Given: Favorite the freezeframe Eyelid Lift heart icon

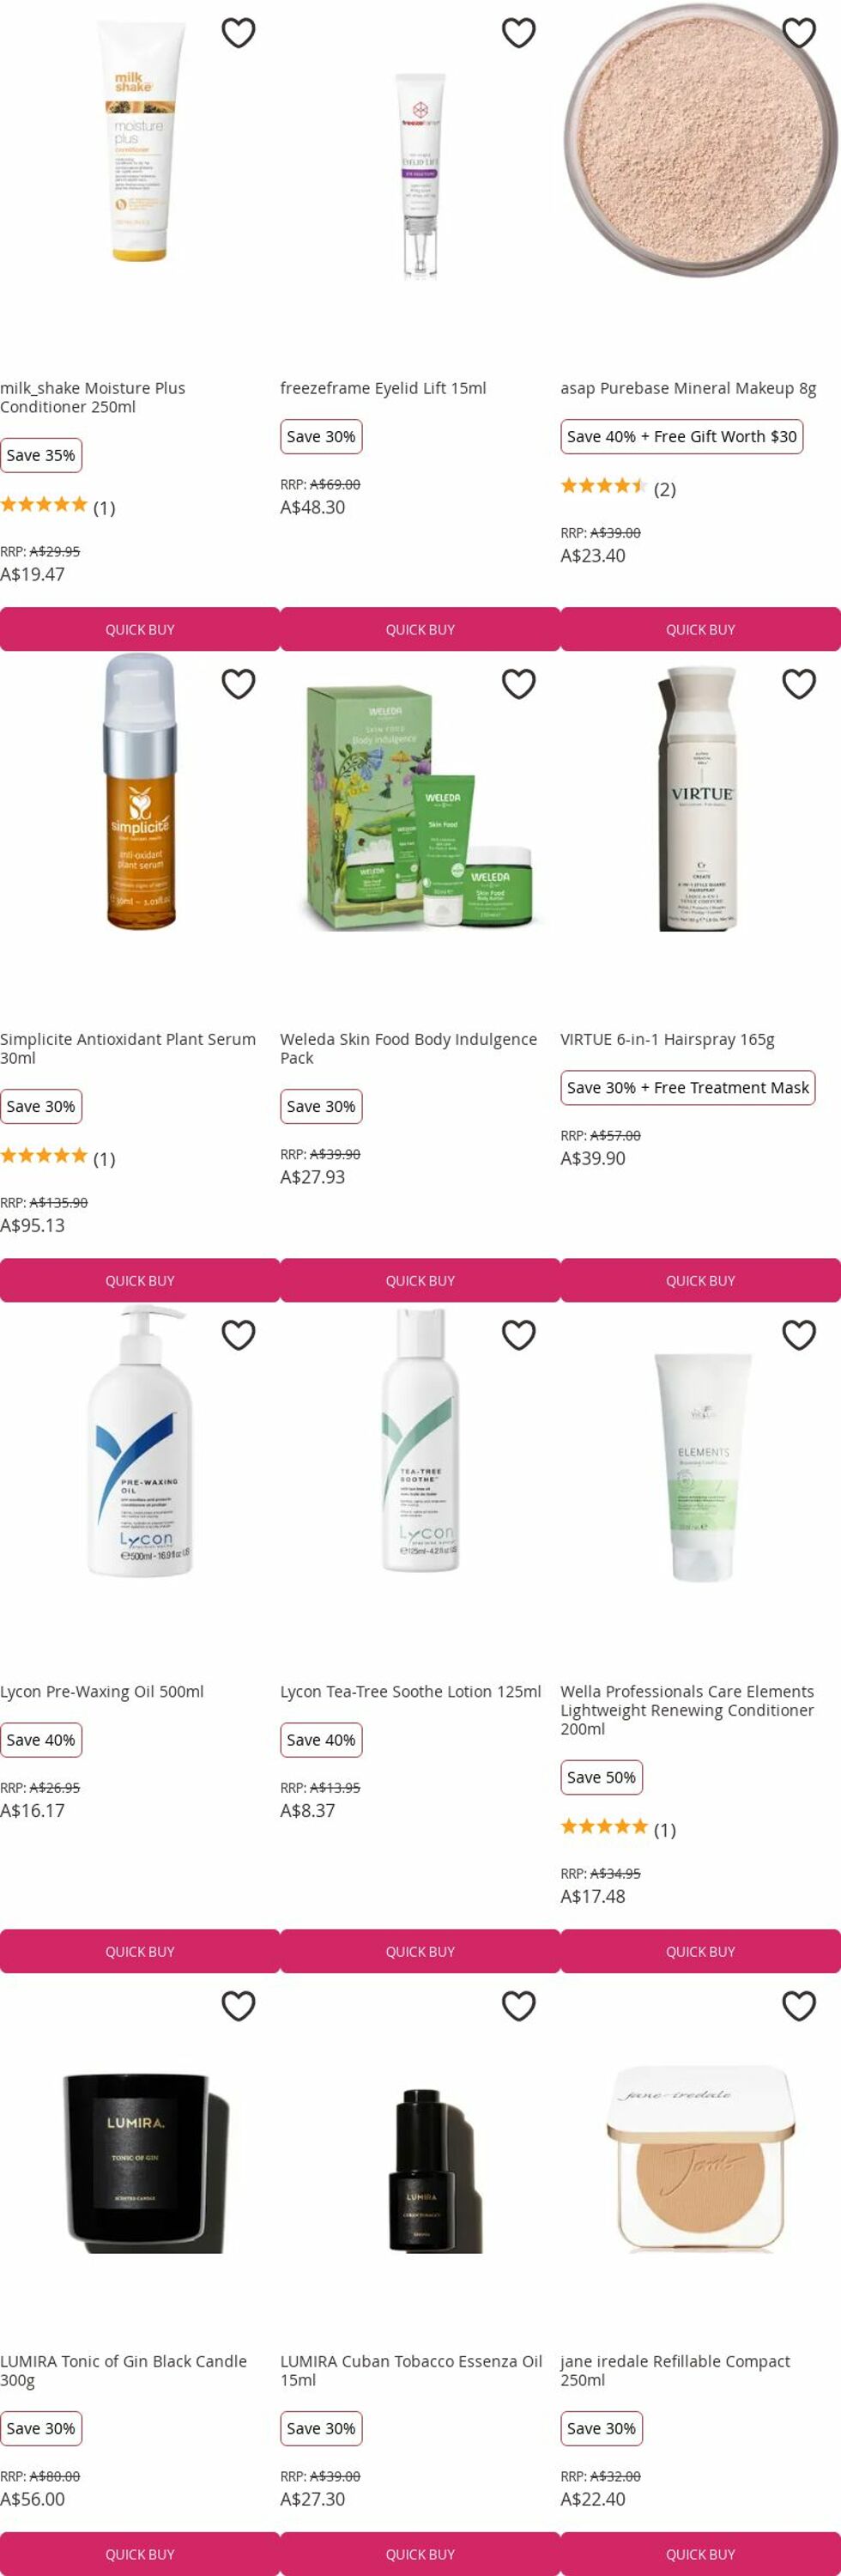Looking at the screenshot, I should [518, 33].
